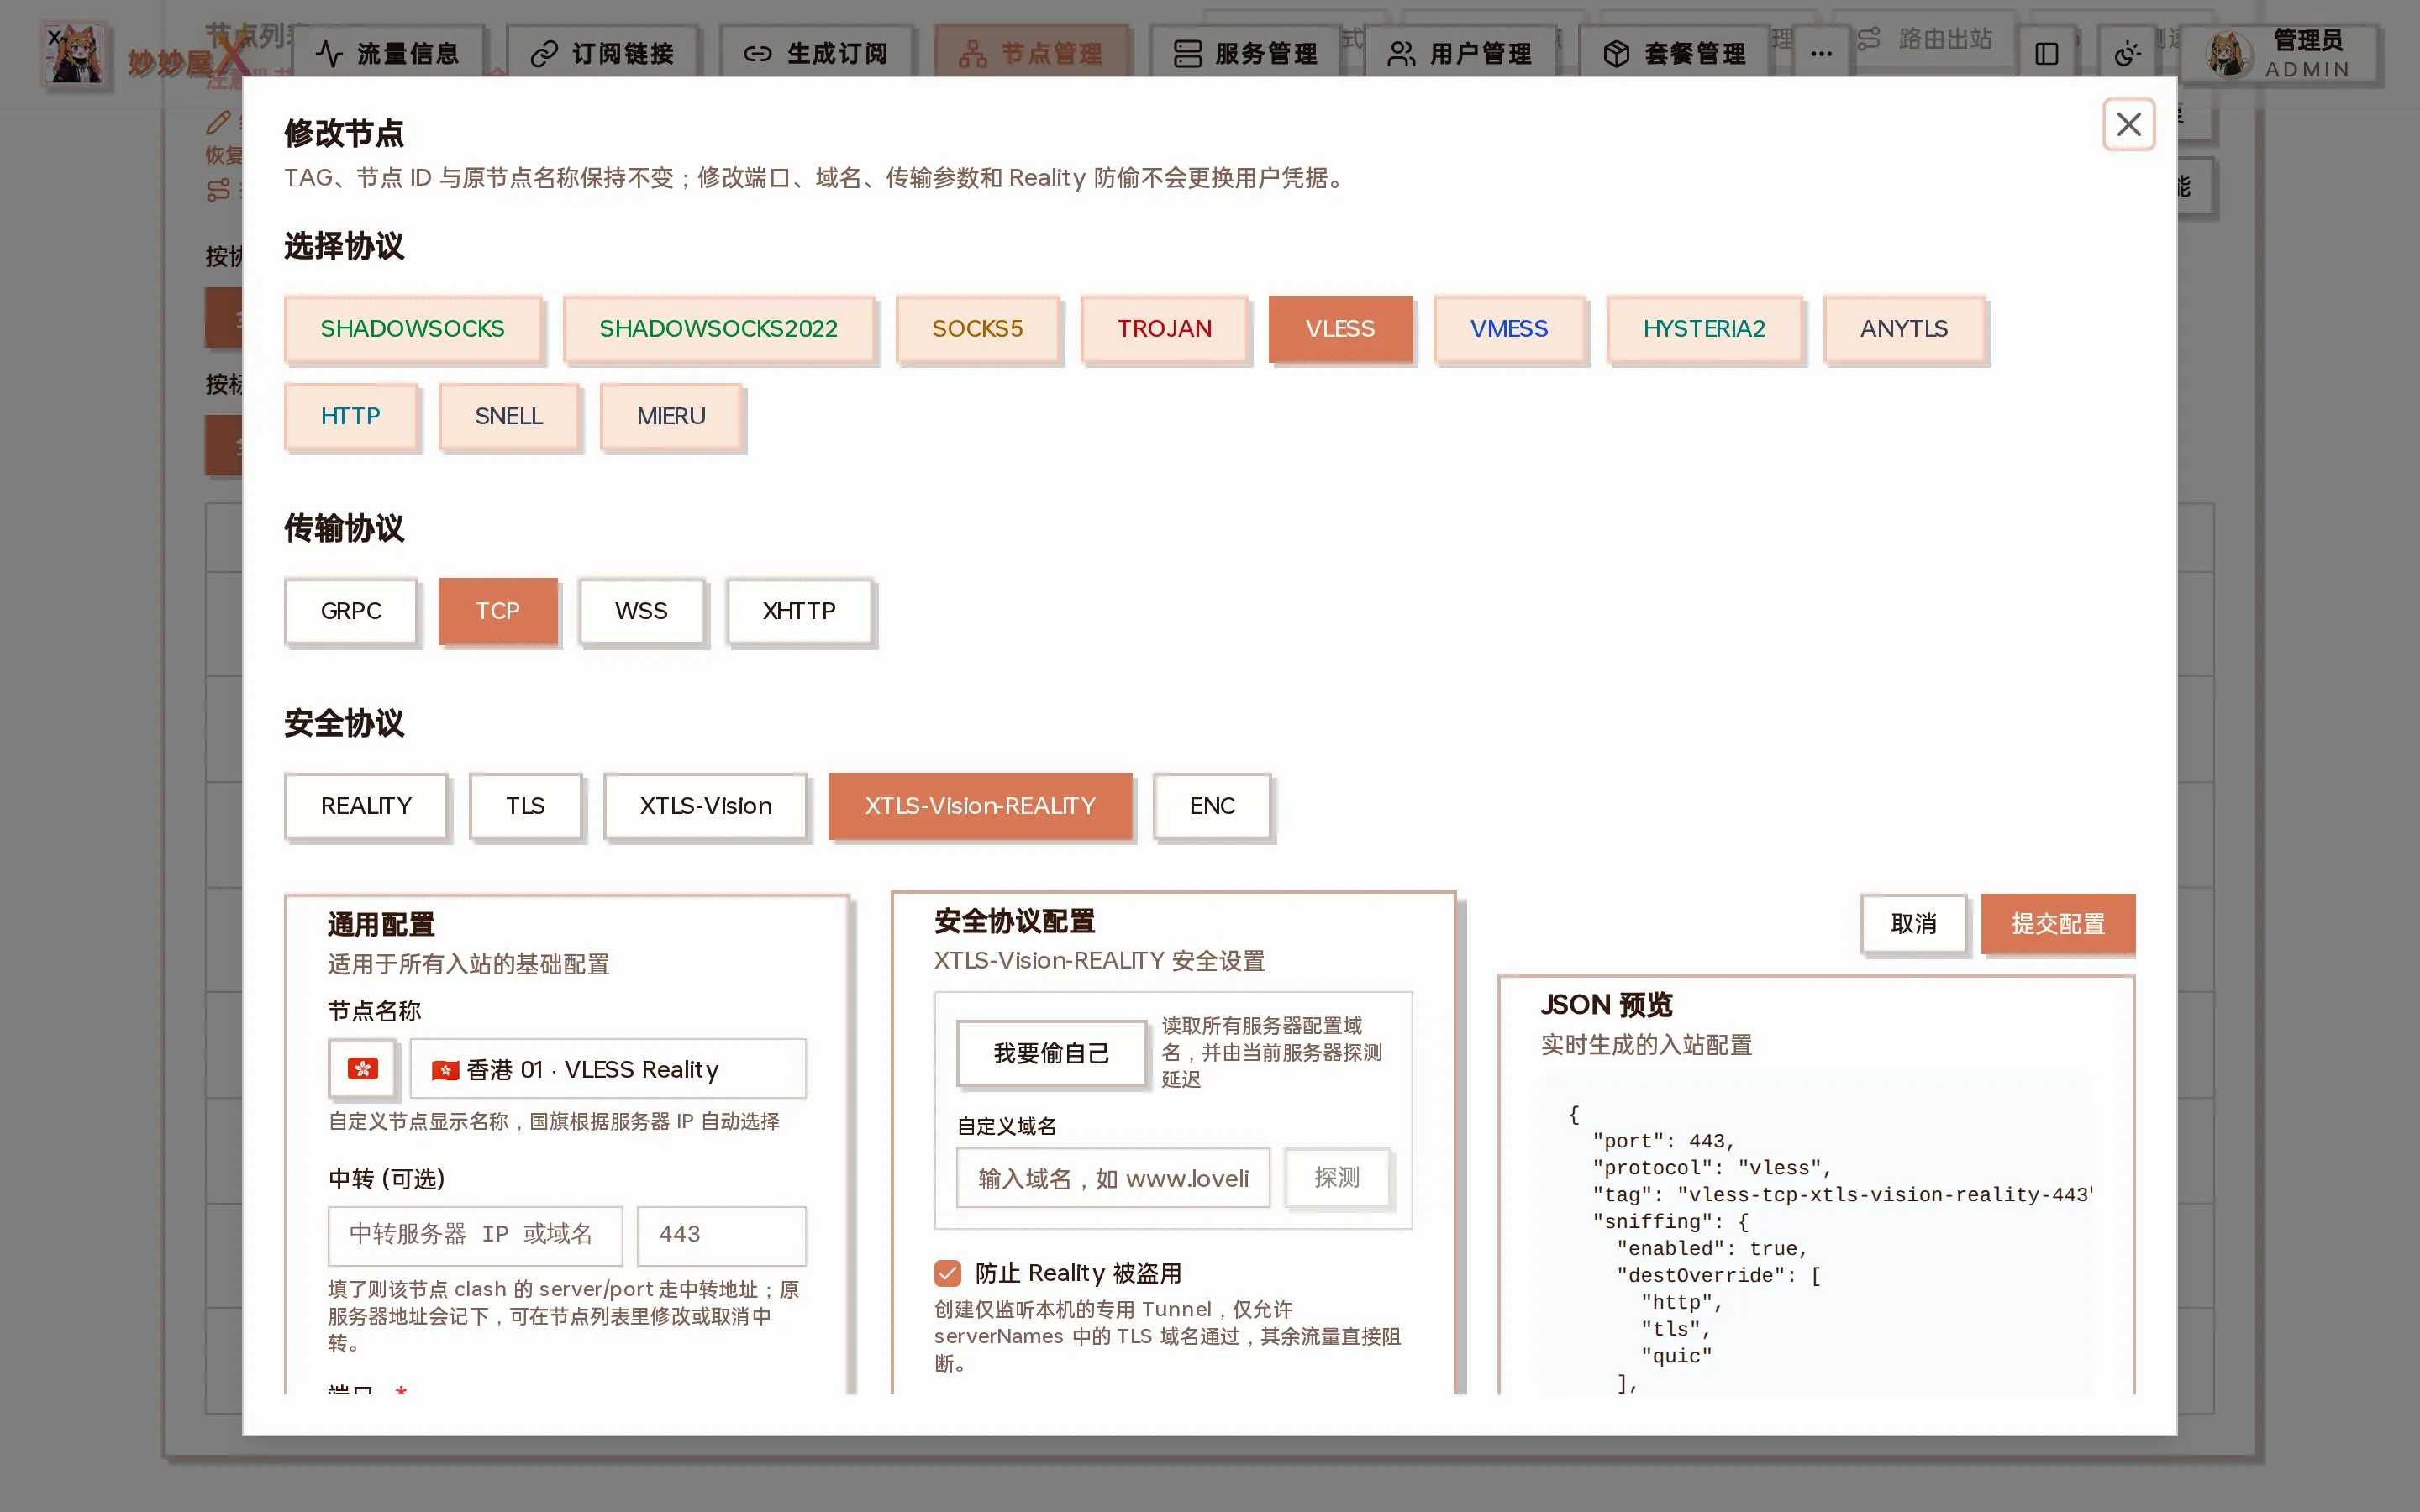Click the more options ellipsis icon
This screenshot has height=1512, width=2420.
[x=1821, y=53]
